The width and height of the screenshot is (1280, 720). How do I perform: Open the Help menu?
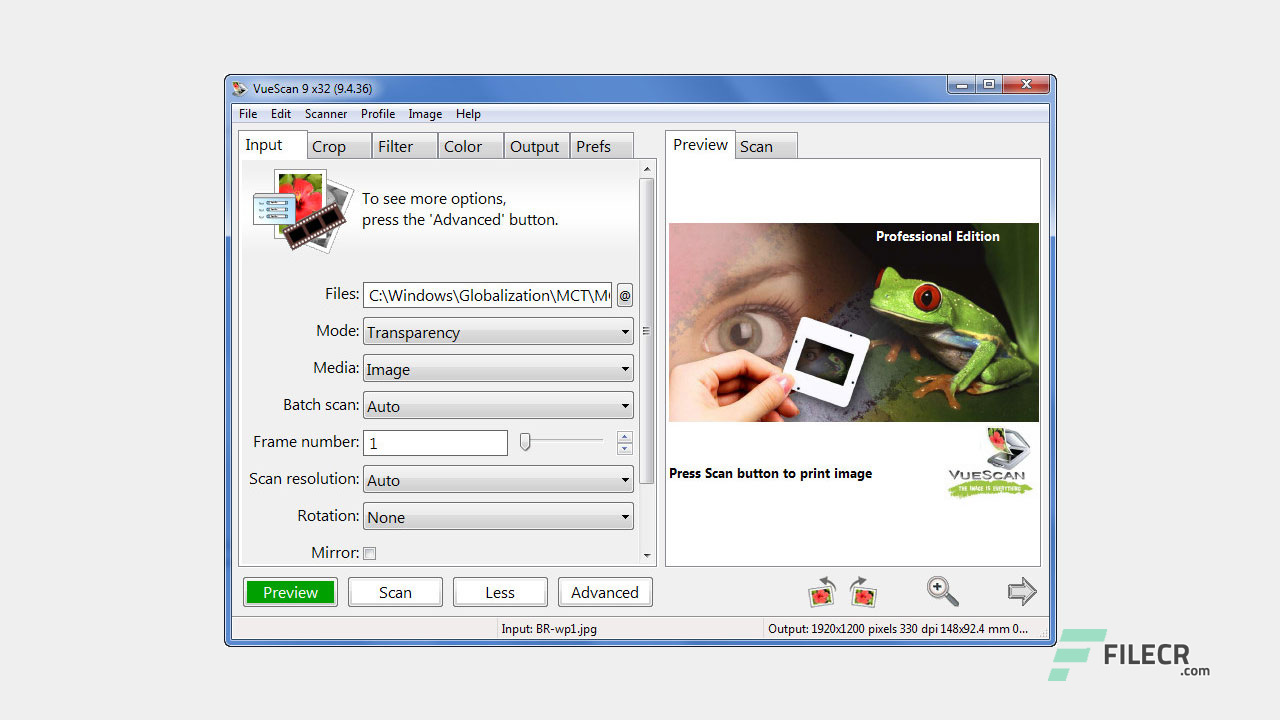click(468, 114)
